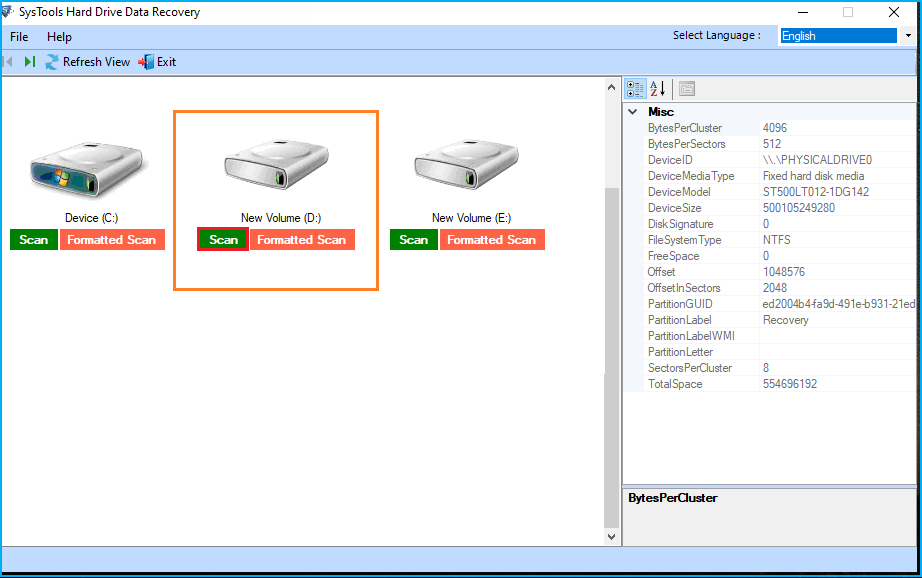Screen dimensions: 922x578
Task: Click the New Volume (D:) label text
Action: (281, 218)
